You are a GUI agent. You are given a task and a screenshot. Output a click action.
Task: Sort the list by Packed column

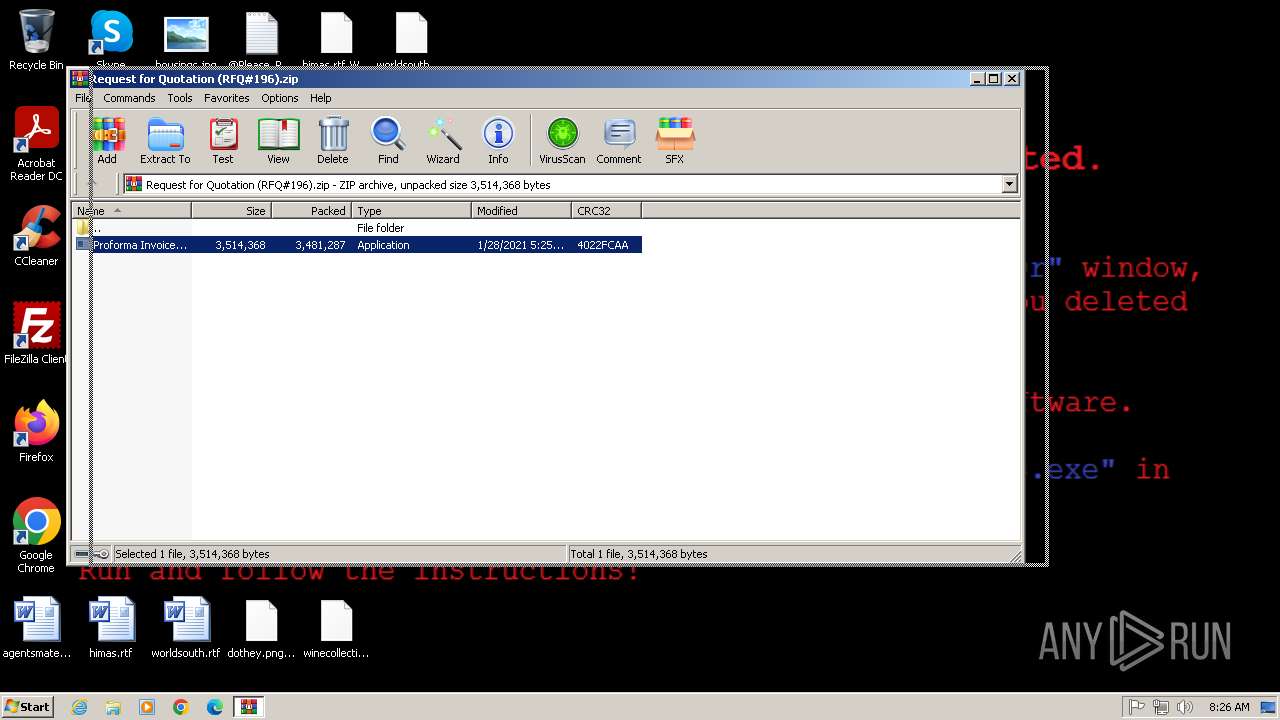311,211
